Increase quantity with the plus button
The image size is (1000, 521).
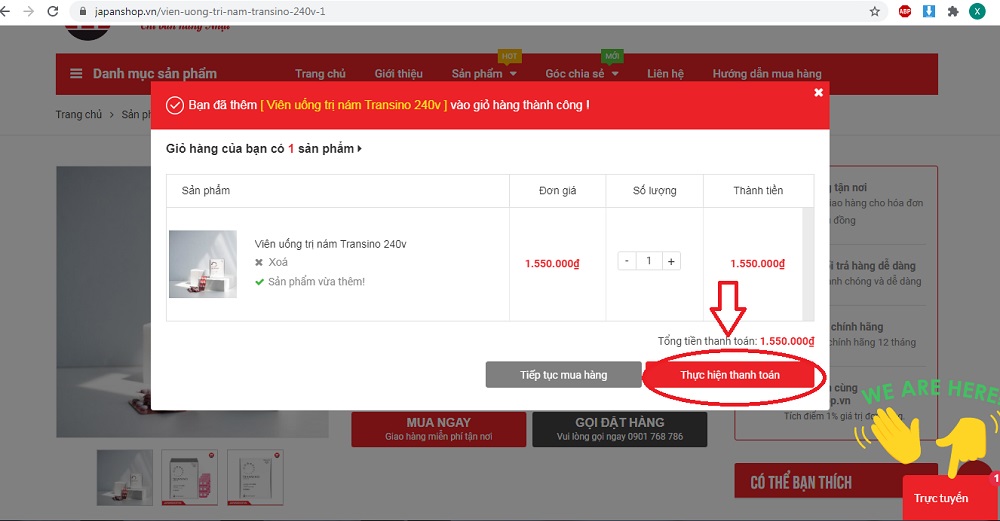coord(671,261)
